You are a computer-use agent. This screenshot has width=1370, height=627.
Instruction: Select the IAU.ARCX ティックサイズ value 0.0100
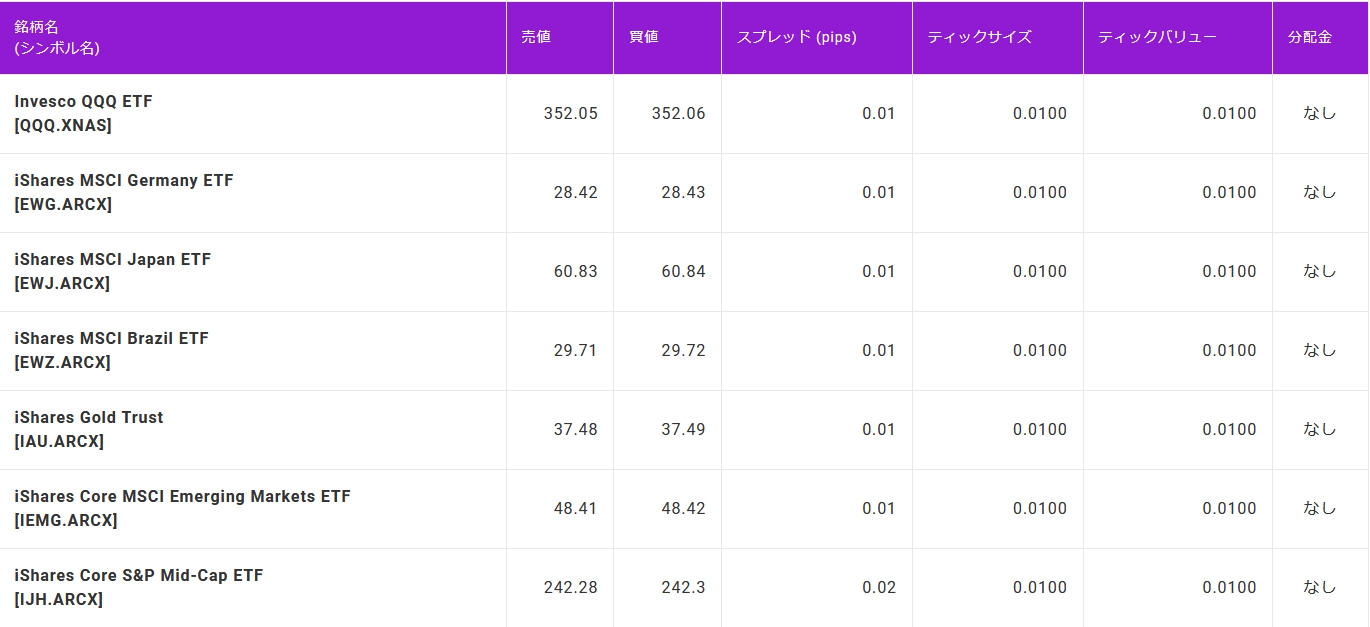coord(1040,429)
